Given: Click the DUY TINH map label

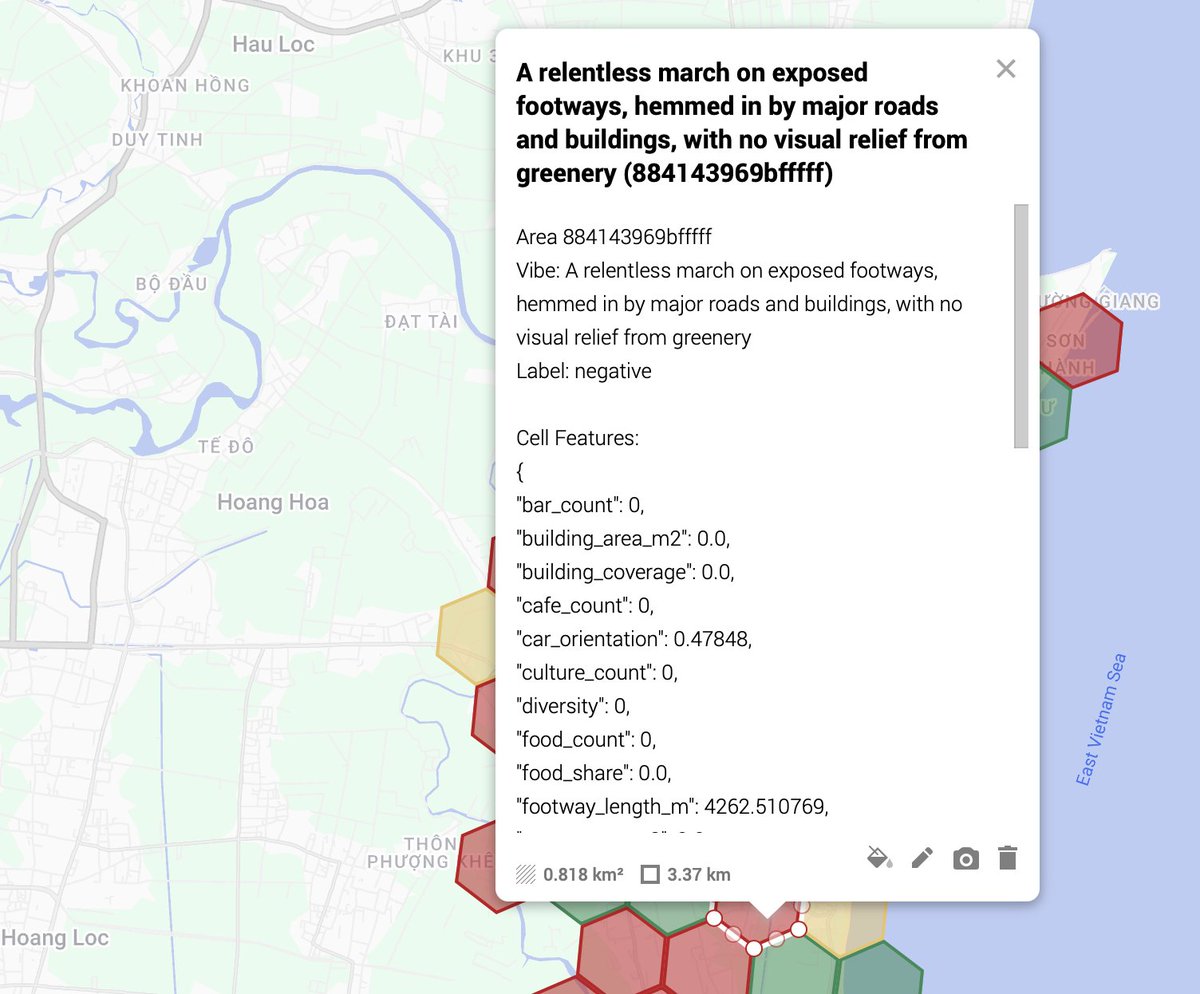Looking at the screenshot, I should [157, 139].
